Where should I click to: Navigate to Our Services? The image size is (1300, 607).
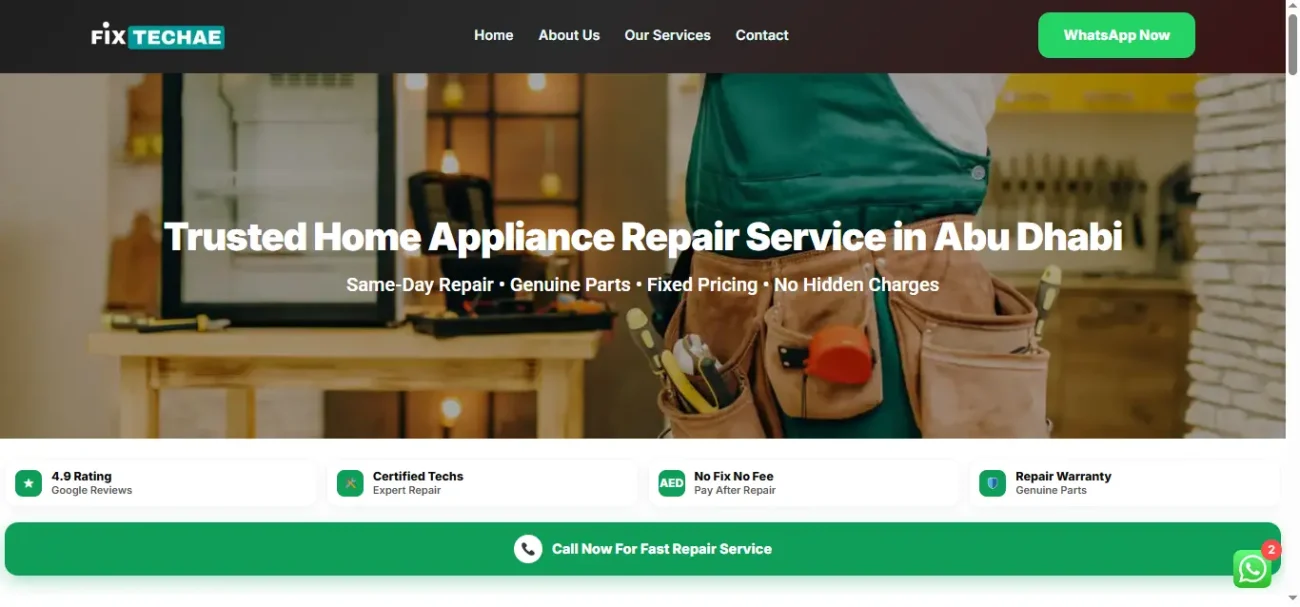pos(667,35)
